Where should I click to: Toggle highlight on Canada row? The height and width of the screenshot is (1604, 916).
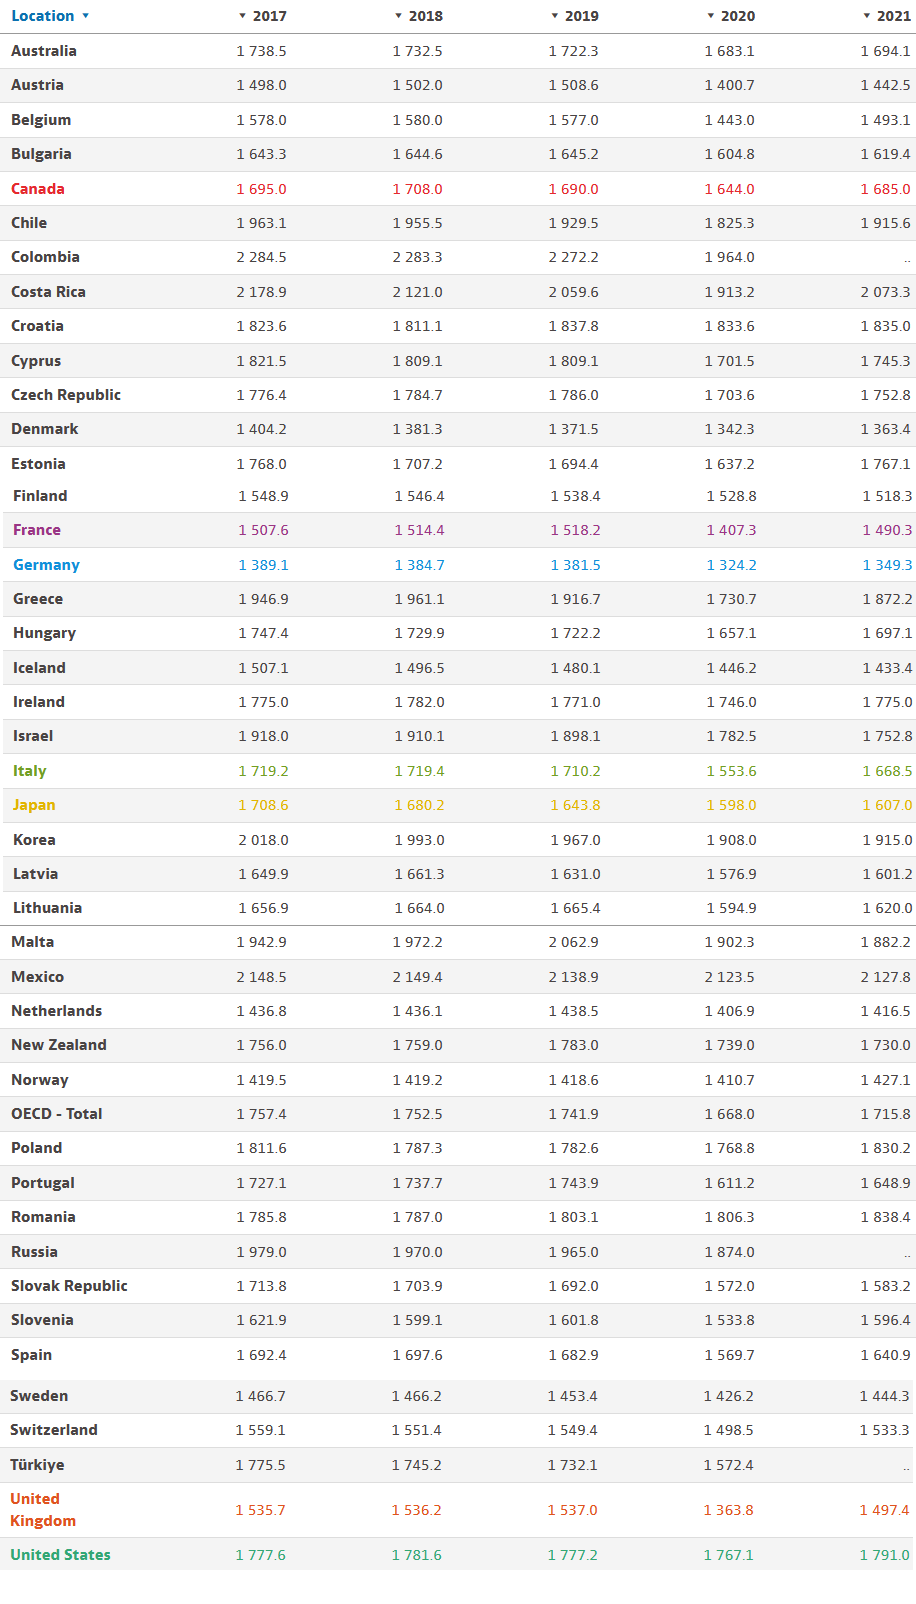coord(38,189)
